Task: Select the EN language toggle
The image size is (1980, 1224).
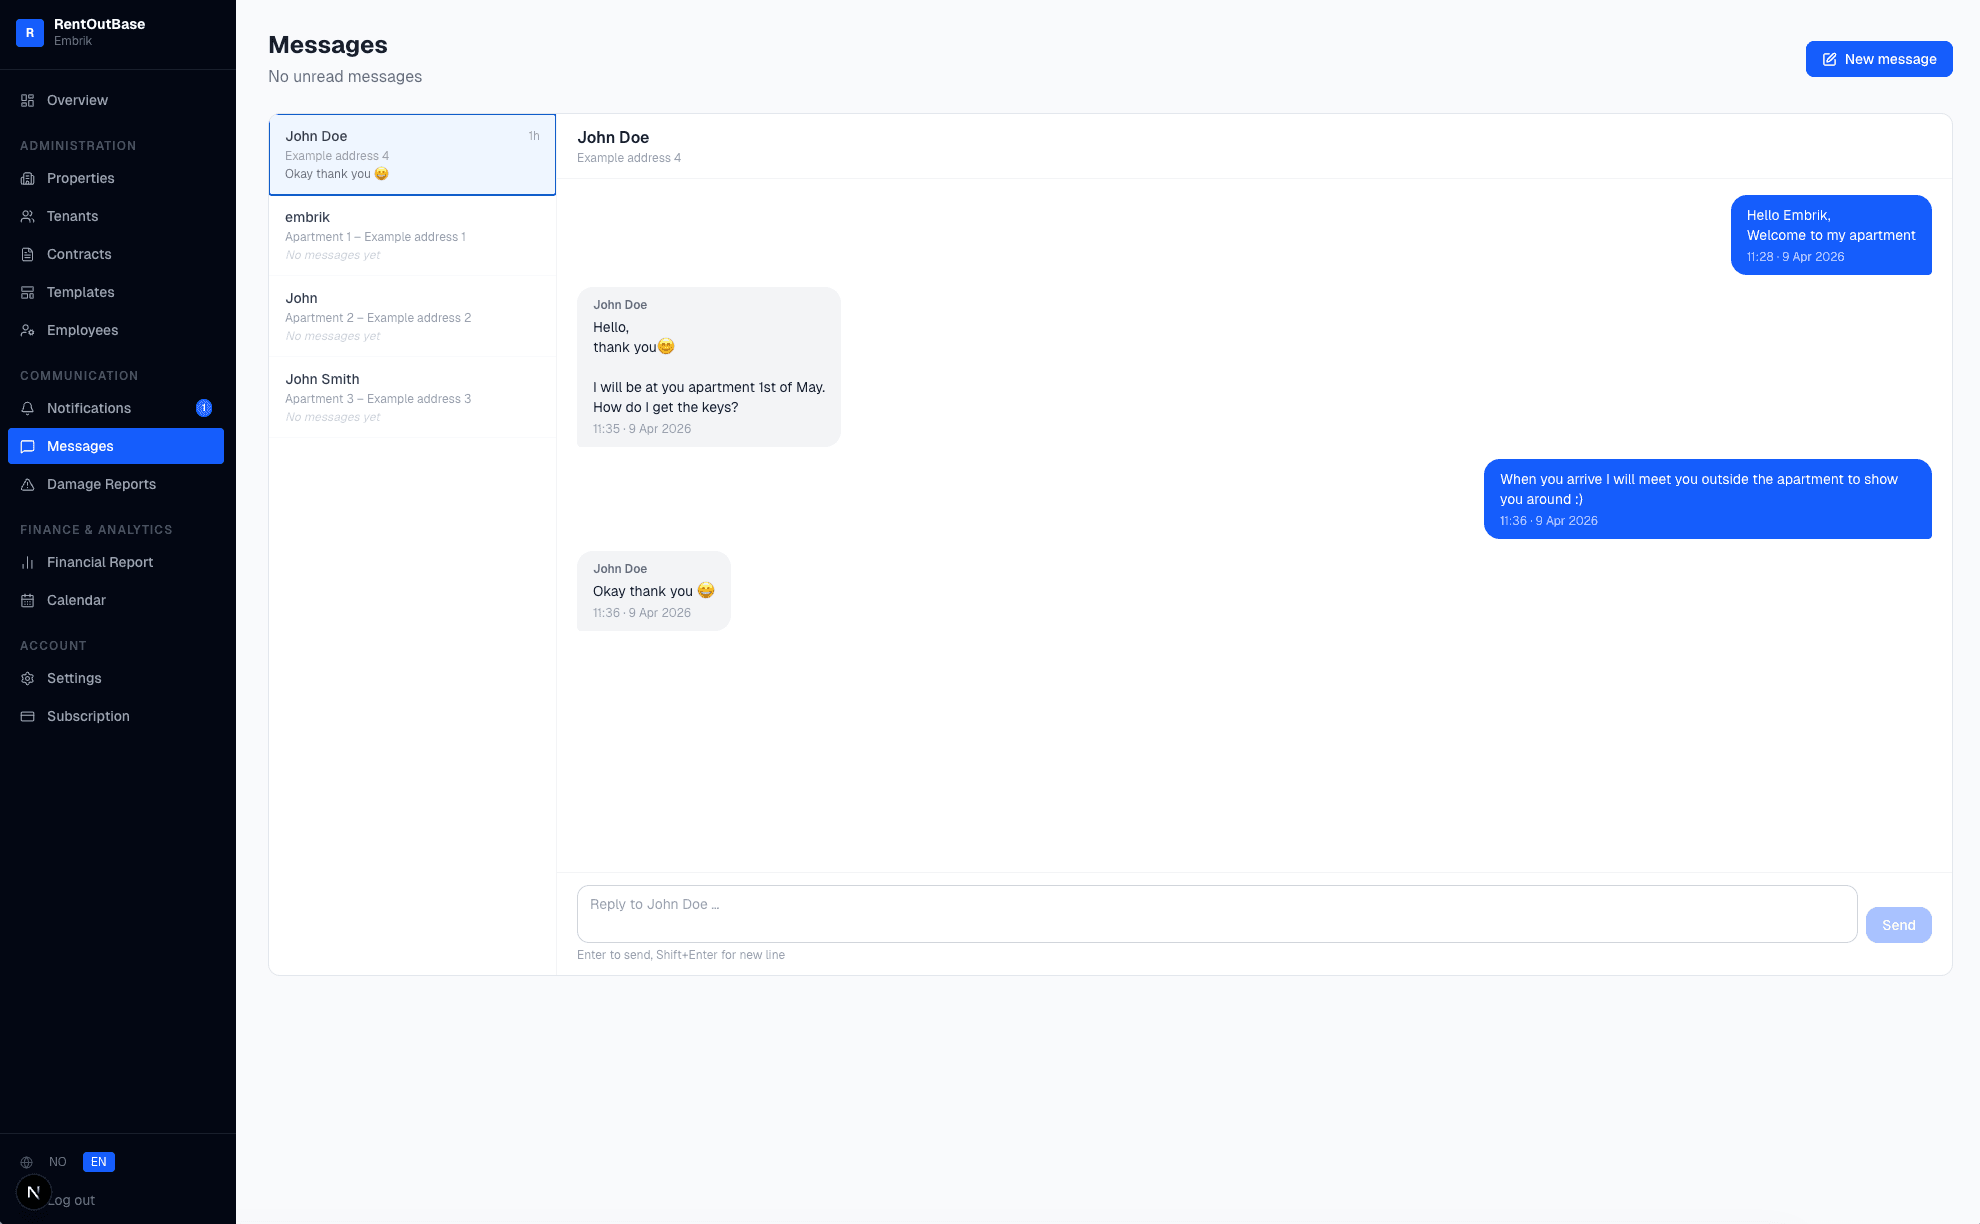Action: [99, 1162]
